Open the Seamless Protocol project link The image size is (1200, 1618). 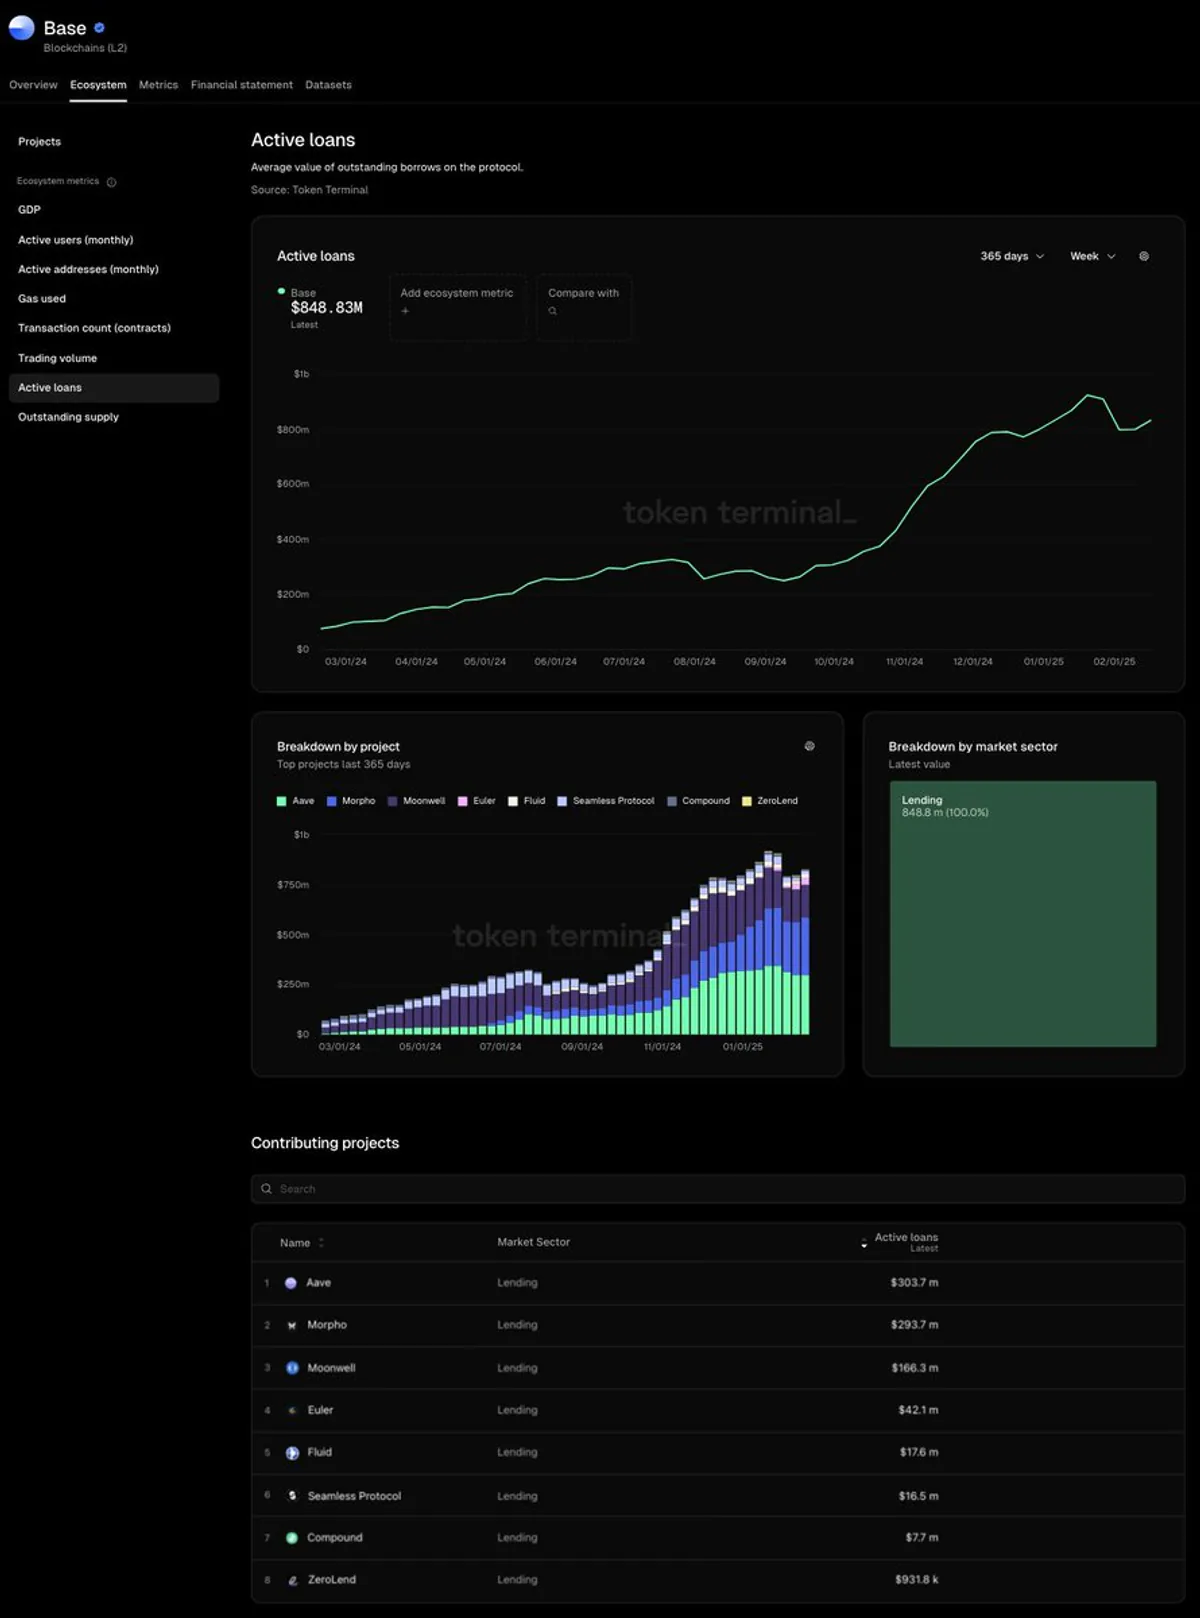click(x=354, y=1496)
